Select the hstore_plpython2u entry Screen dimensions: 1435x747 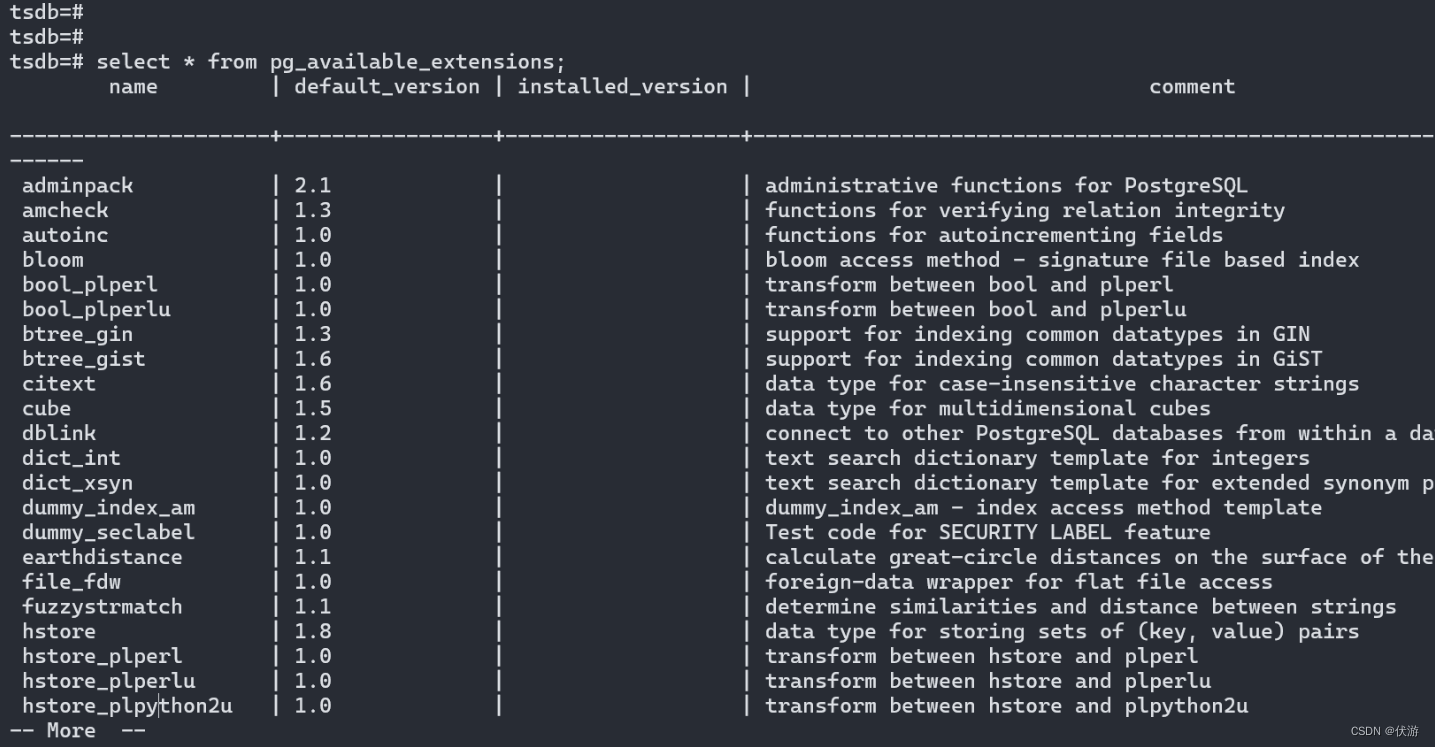coord(127,706)
